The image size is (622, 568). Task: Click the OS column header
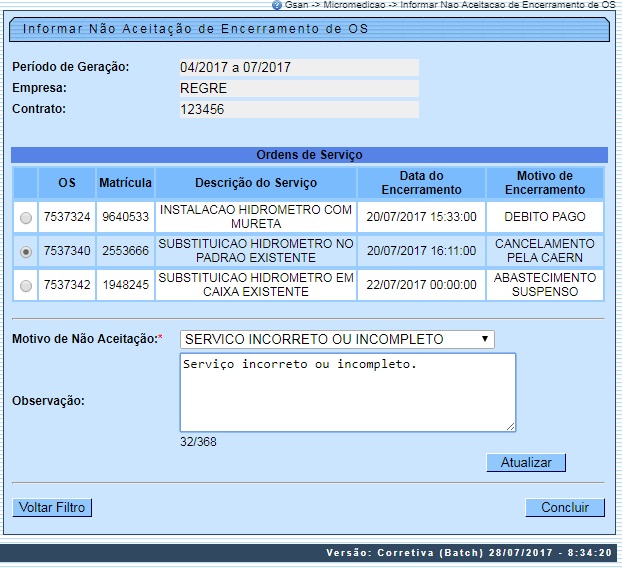click(67, 183)
